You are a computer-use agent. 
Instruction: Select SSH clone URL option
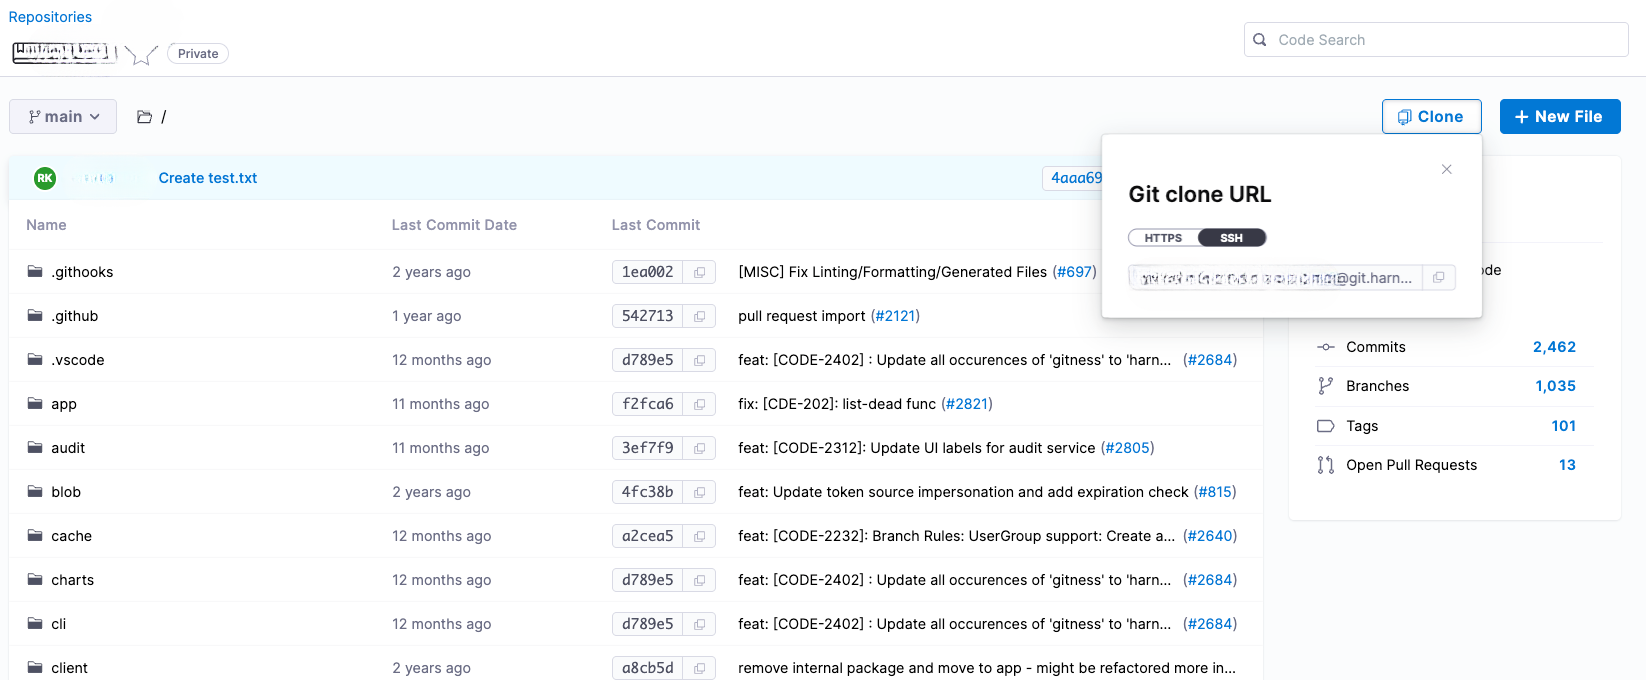pyautogui.click(x=1231, y=238)
